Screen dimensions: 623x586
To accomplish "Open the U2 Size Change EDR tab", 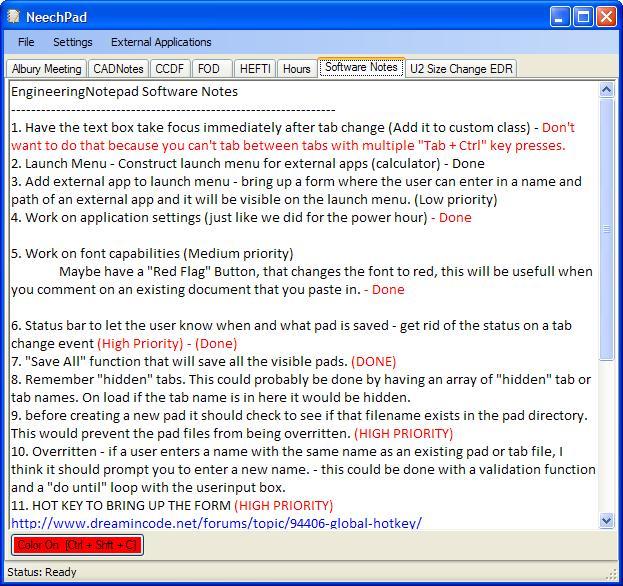I will coord(461,69).
